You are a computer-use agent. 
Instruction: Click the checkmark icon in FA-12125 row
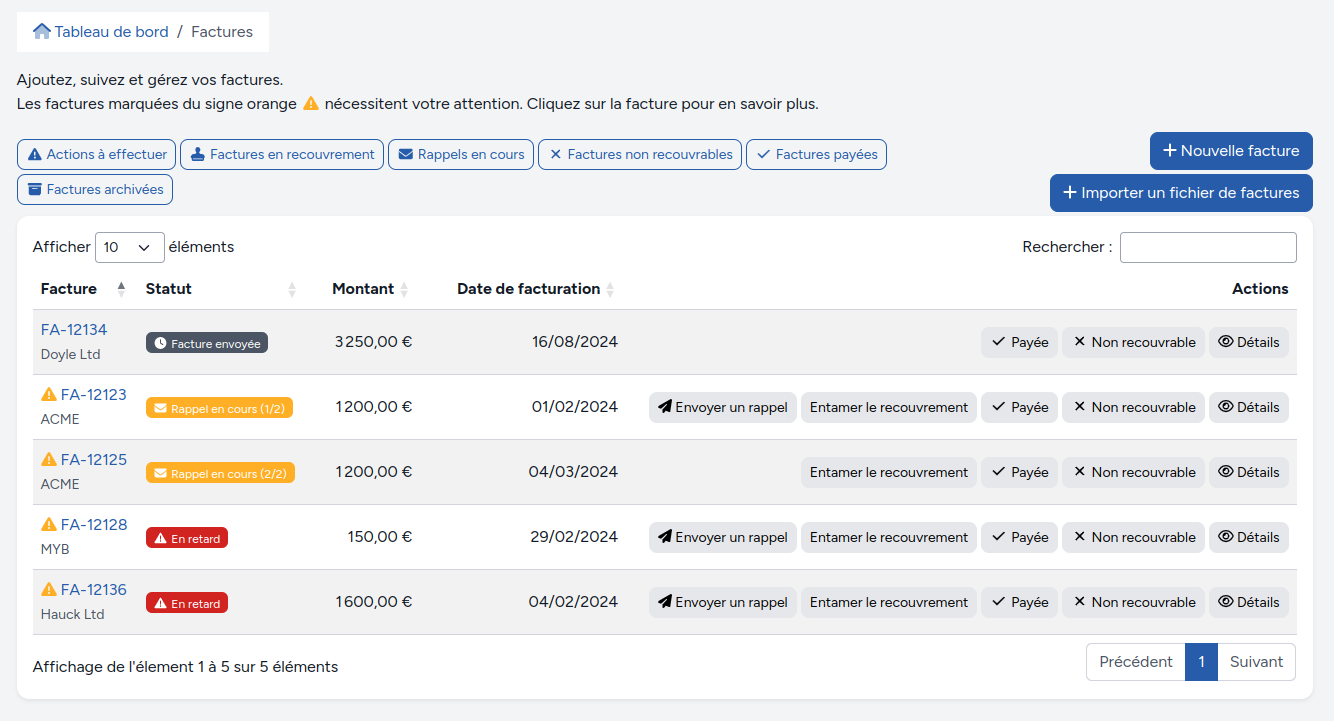(x=998, y=472)
